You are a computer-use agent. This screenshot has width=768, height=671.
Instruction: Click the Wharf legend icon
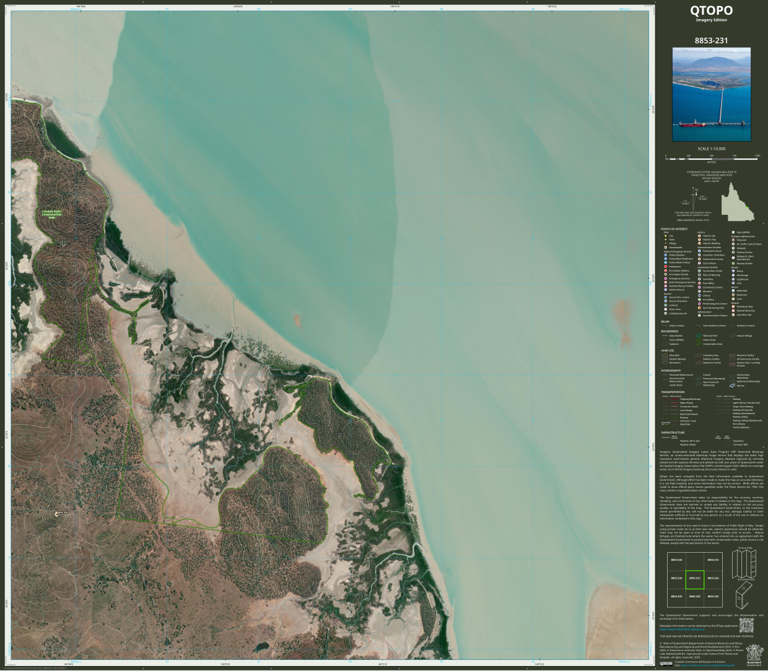pyautogui.click(x=733, y=271)
